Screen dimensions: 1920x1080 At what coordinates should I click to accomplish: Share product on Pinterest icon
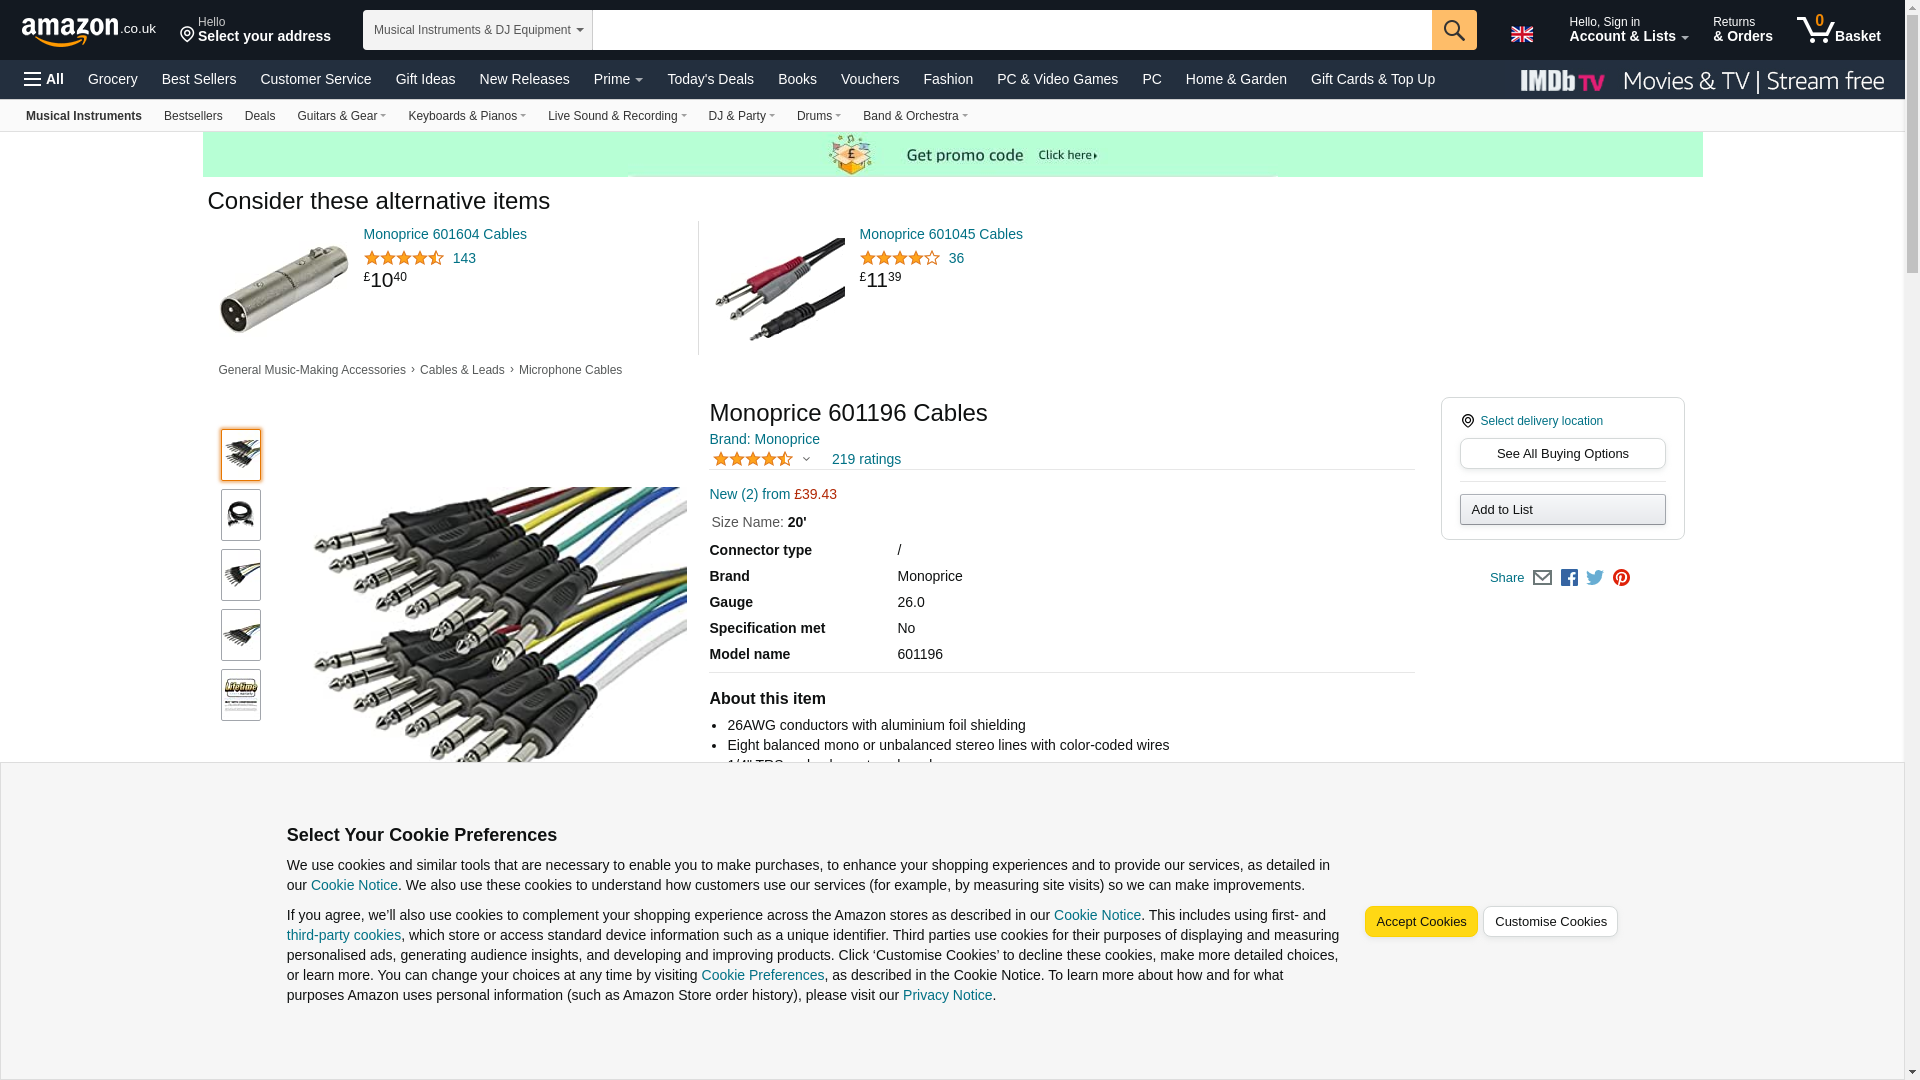pyautogui.click(x=1621, y=578)
